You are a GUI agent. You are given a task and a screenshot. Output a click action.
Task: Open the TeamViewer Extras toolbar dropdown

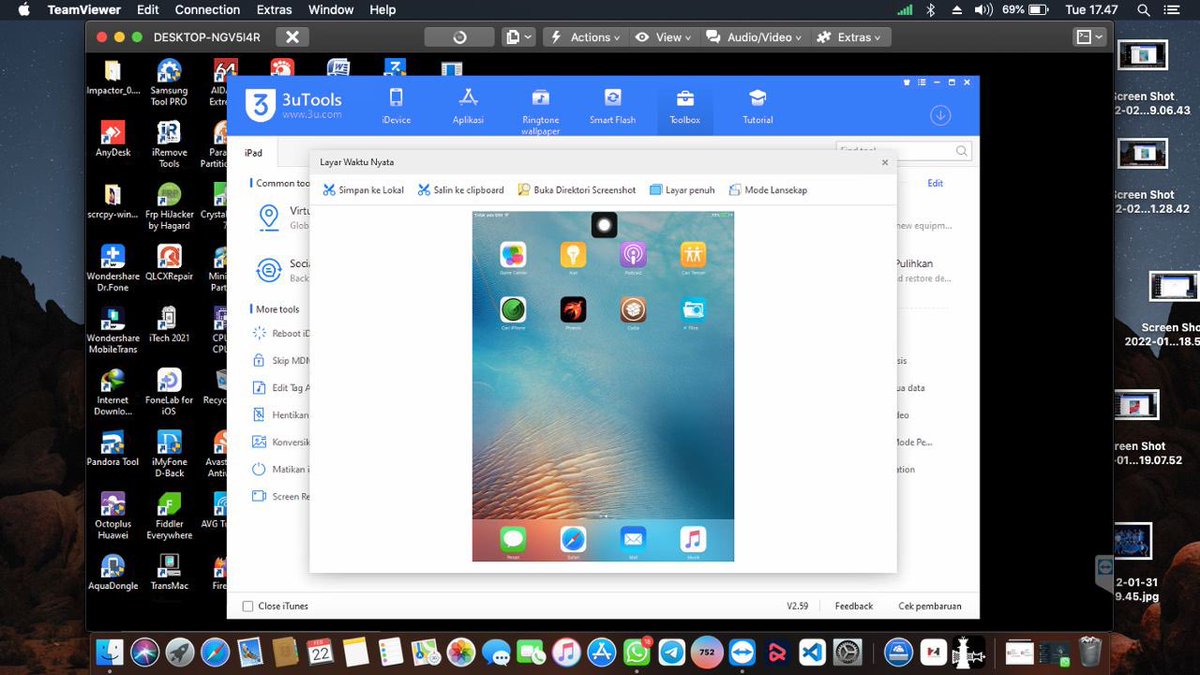click(x=849, y=37)
